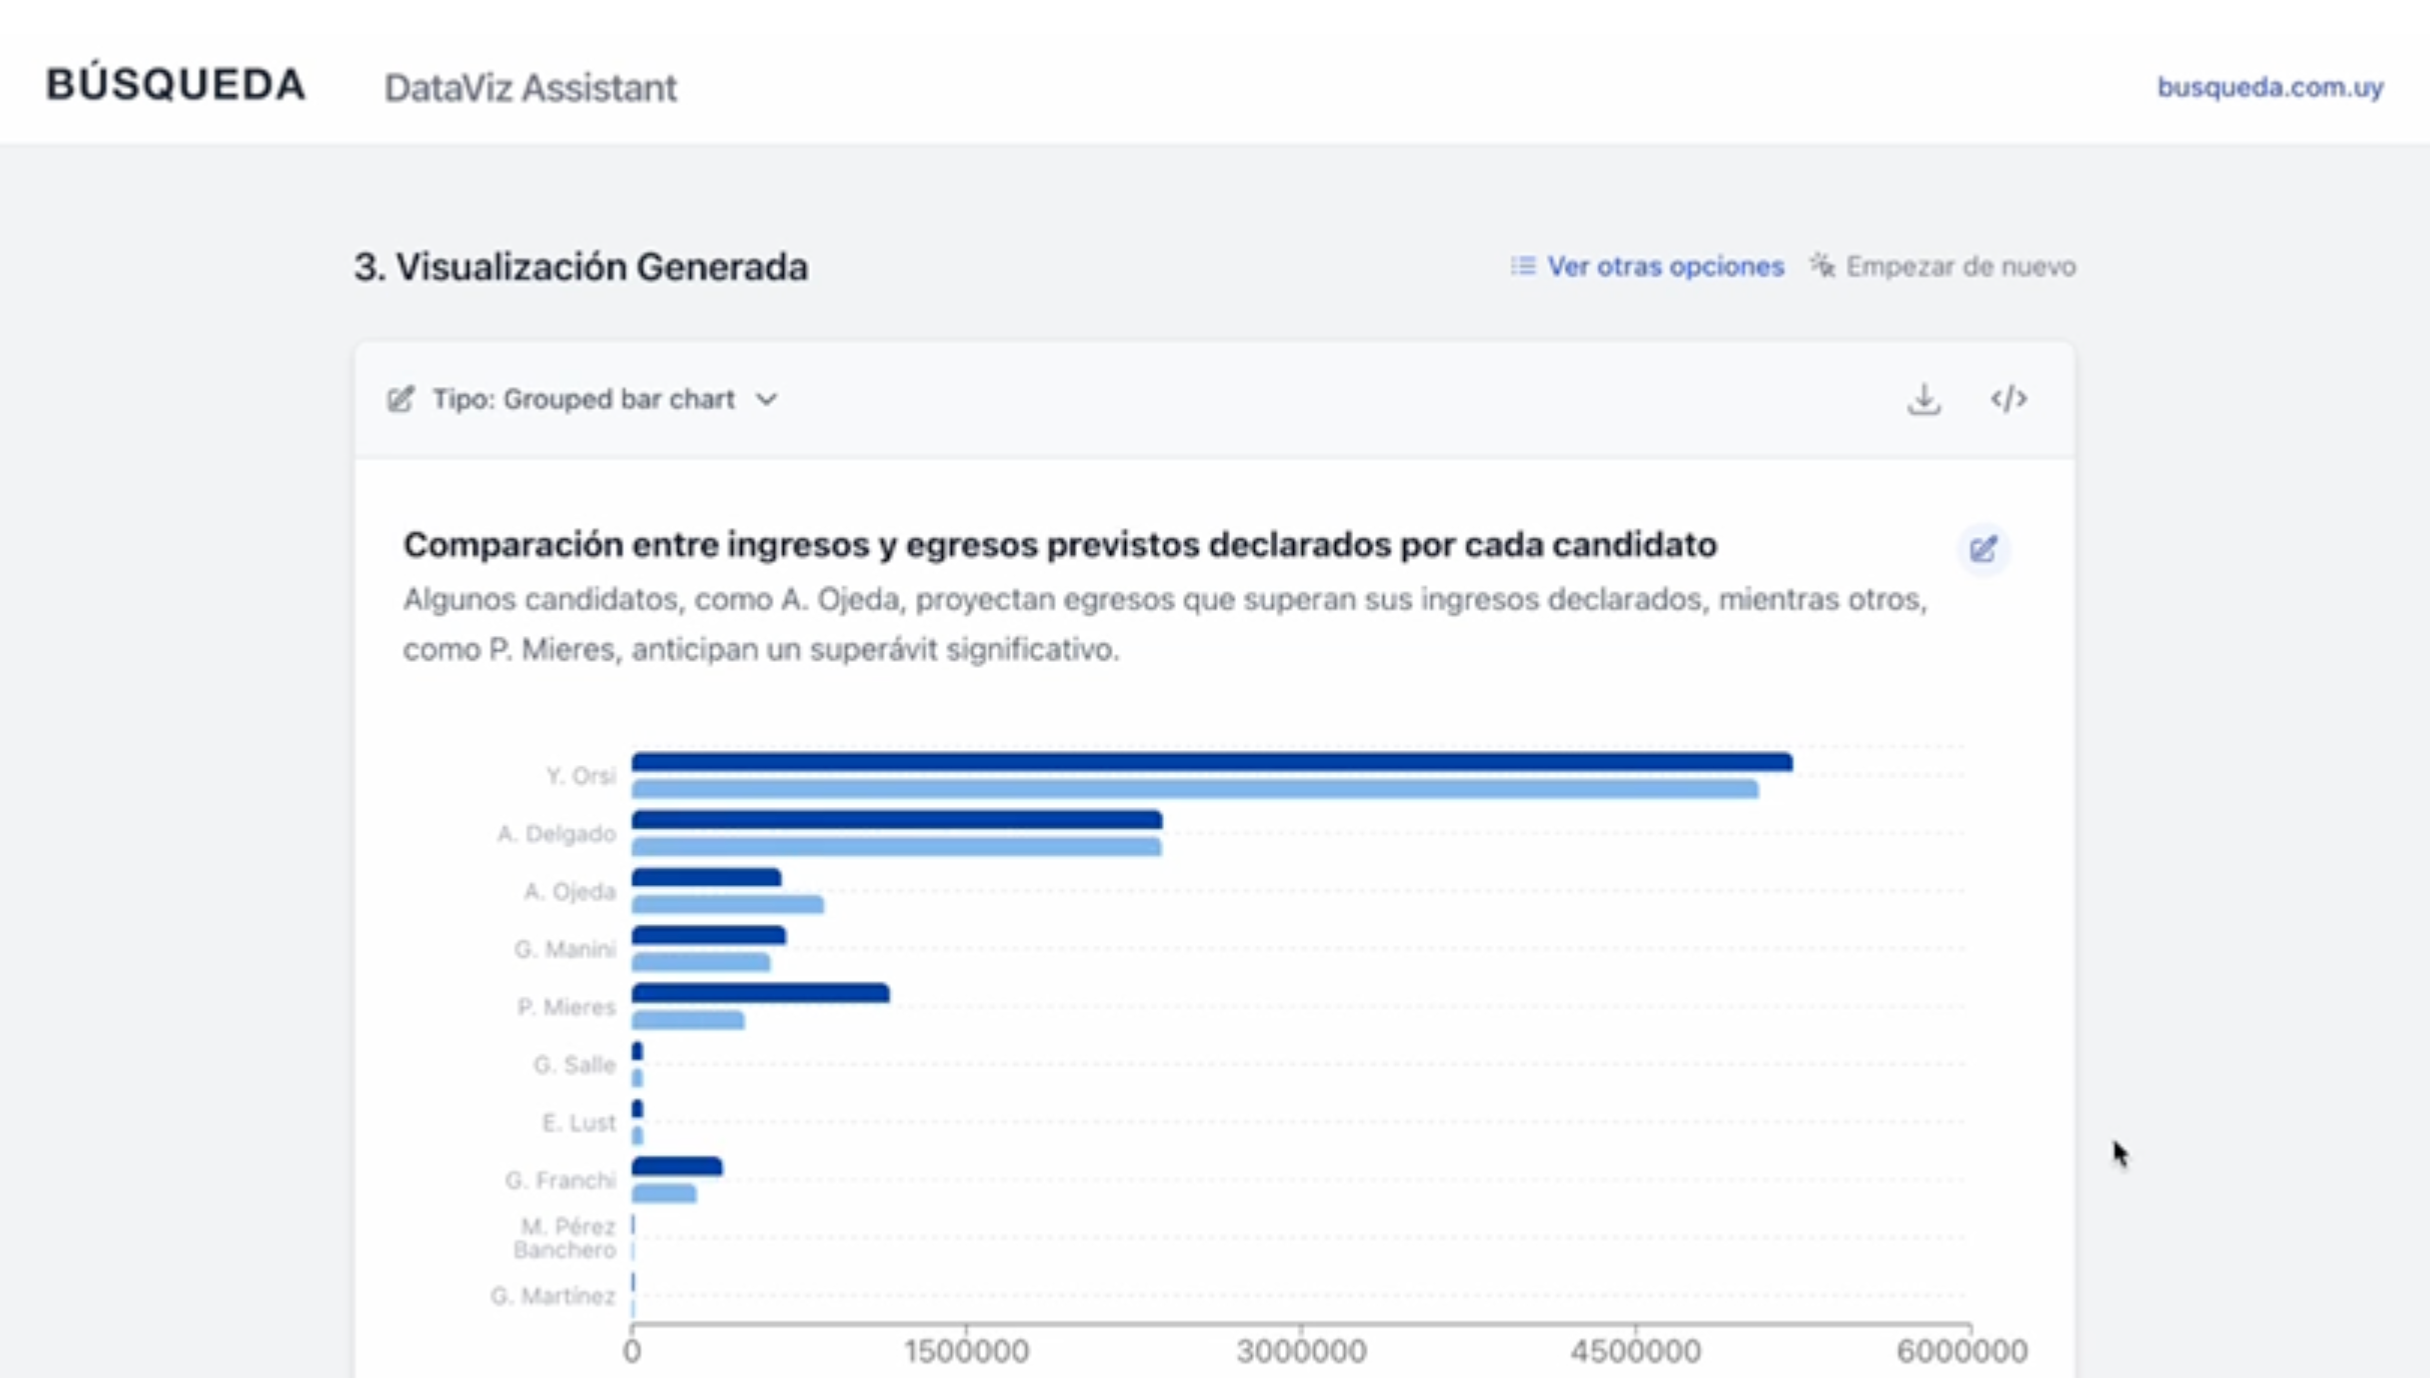Click Empezar de nuevo to restart
This screenshot has height=1378, width=2430.
[1960, 266]
